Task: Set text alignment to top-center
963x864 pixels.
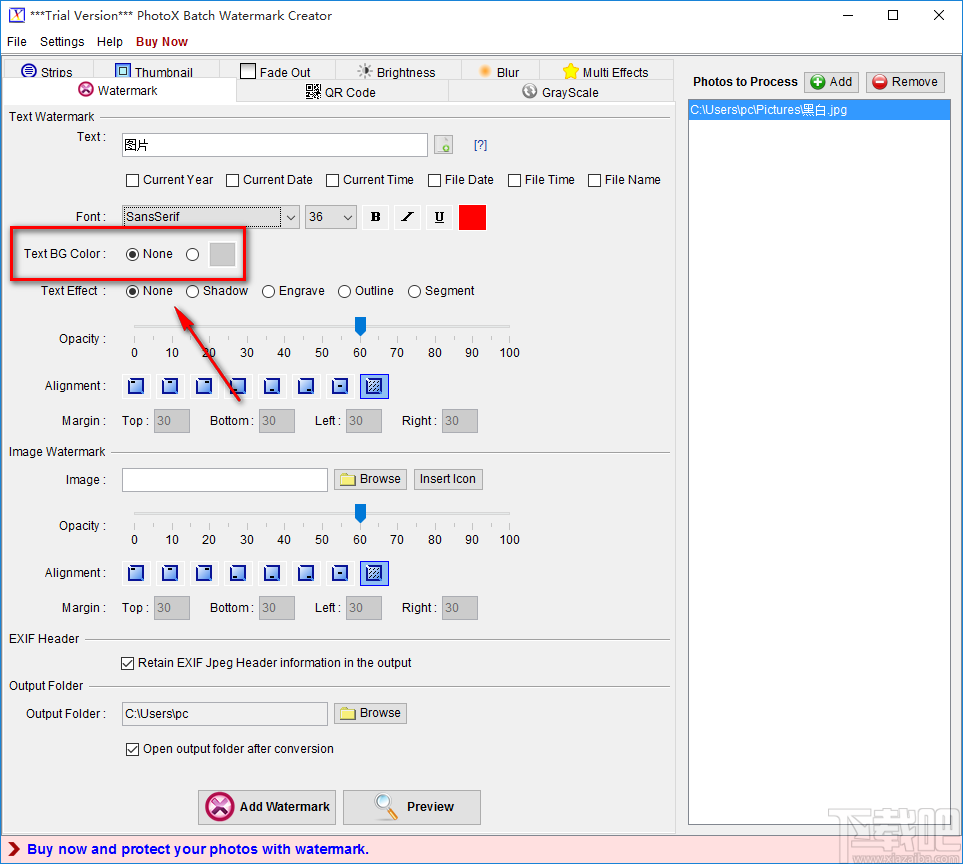Action: click(x=170, y=386)
